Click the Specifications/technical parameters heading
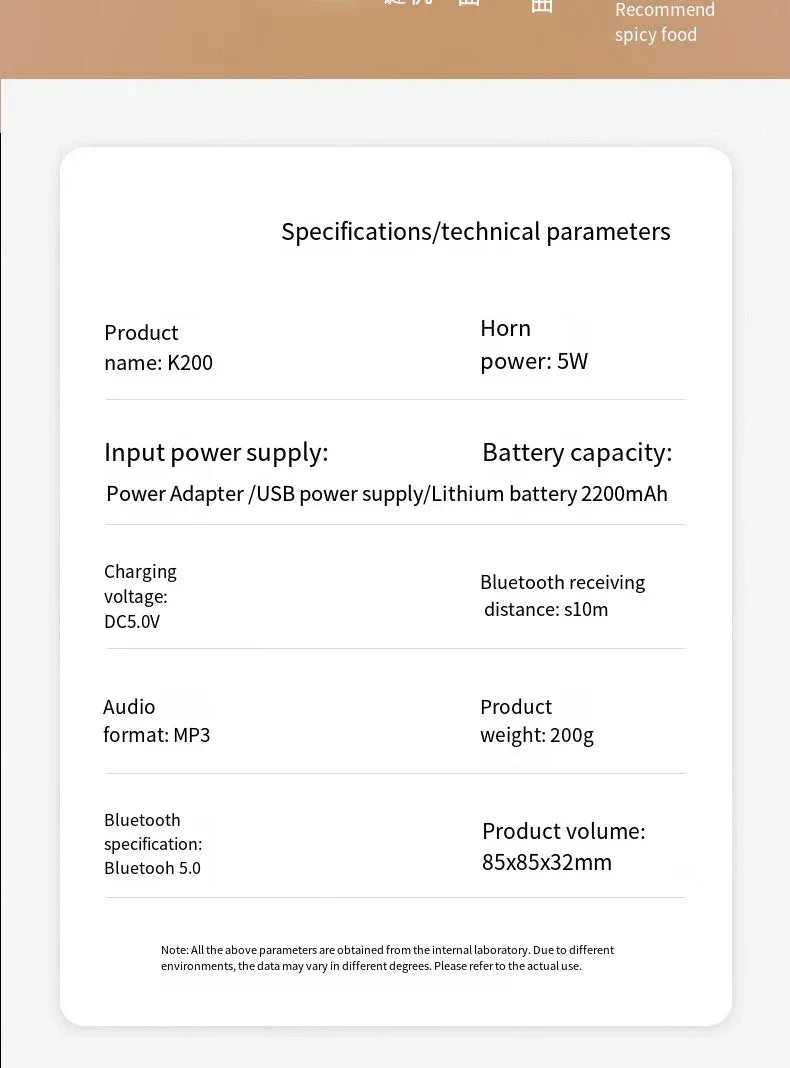790x1068 pixels. point(476,232)
